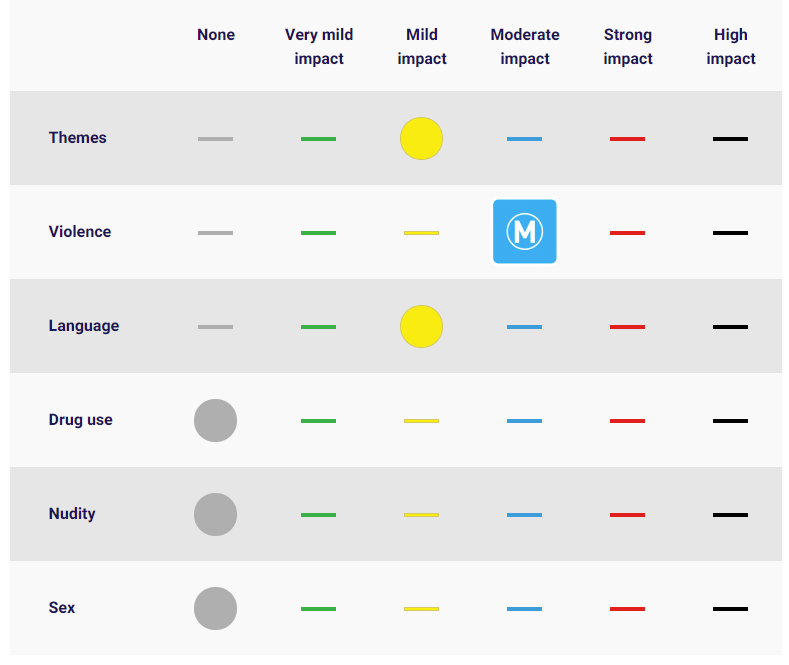Click the Very mild impact column header
Image resolution: width=789 pixels, height=665 pixels.
(x=319, y=46)
